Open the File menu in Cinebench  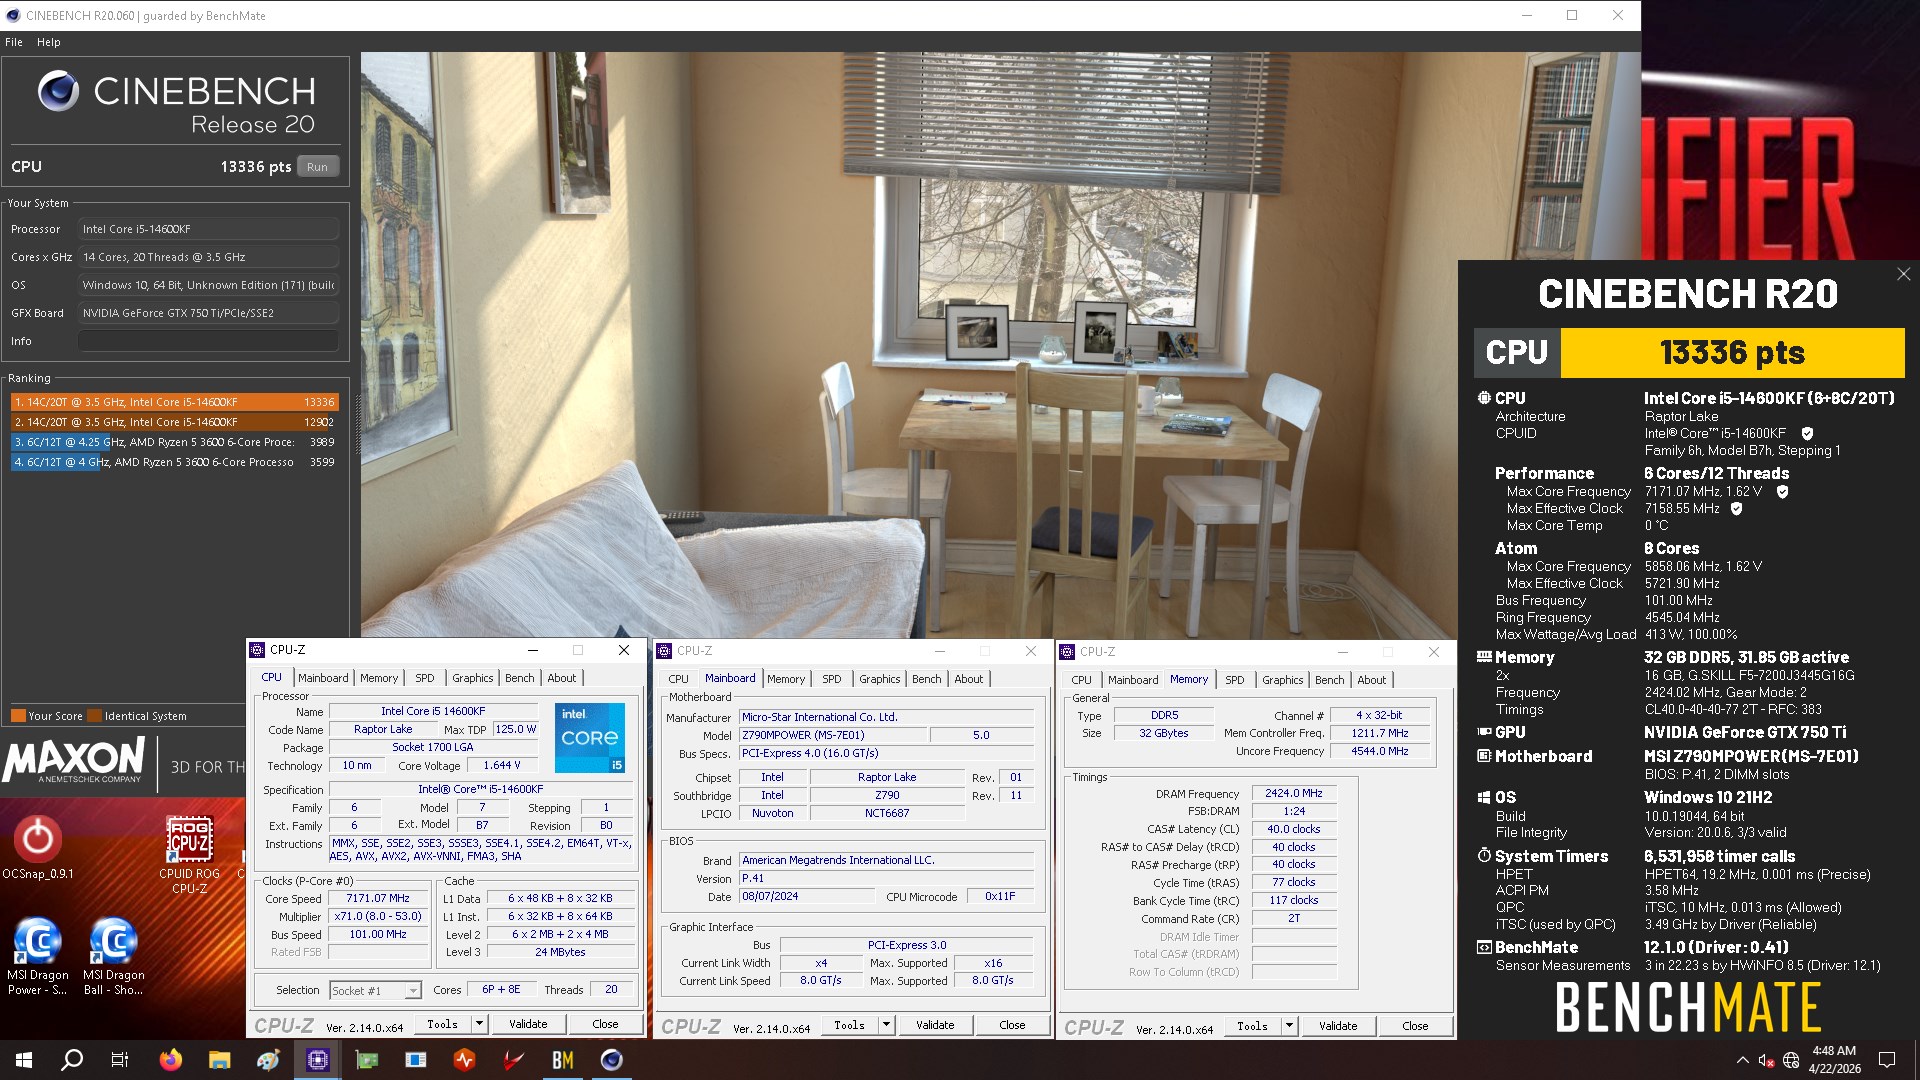coord(14,42)
